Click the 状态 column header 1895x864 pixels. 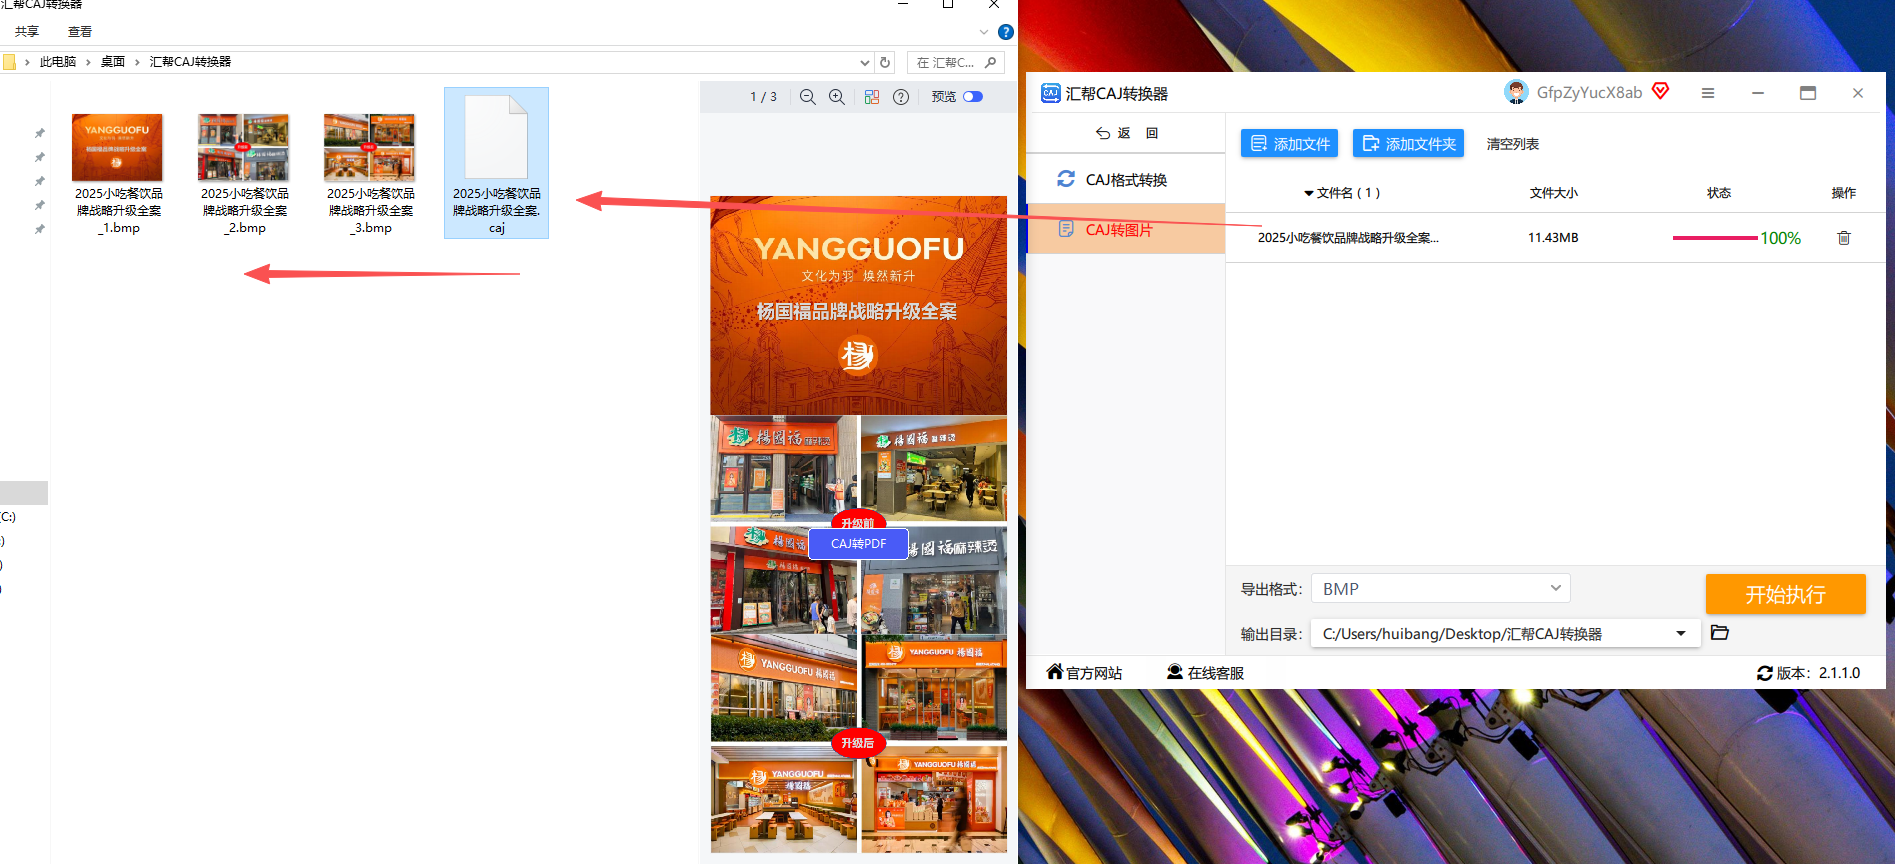click(x=1719, y=193)
